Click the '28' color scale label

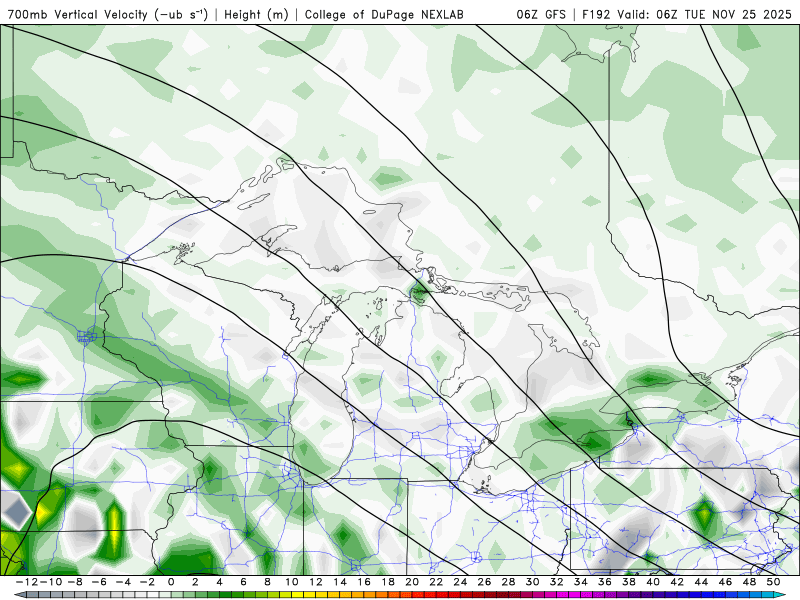[508, 582]
